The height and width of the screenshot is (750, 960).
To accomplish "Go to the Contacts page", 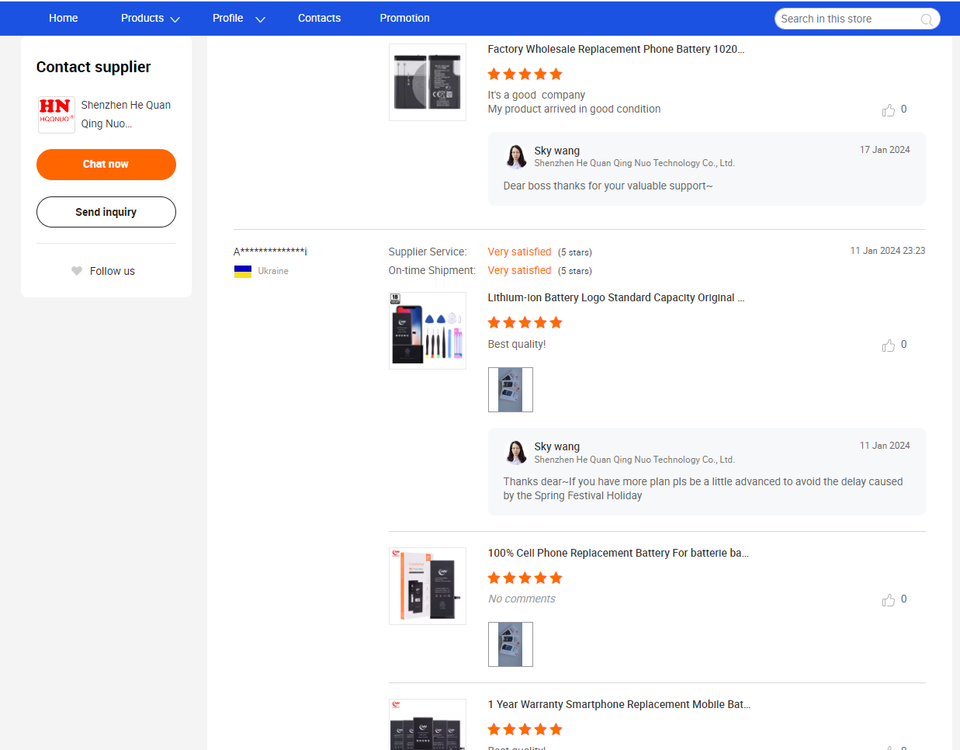I will [319, 18].
